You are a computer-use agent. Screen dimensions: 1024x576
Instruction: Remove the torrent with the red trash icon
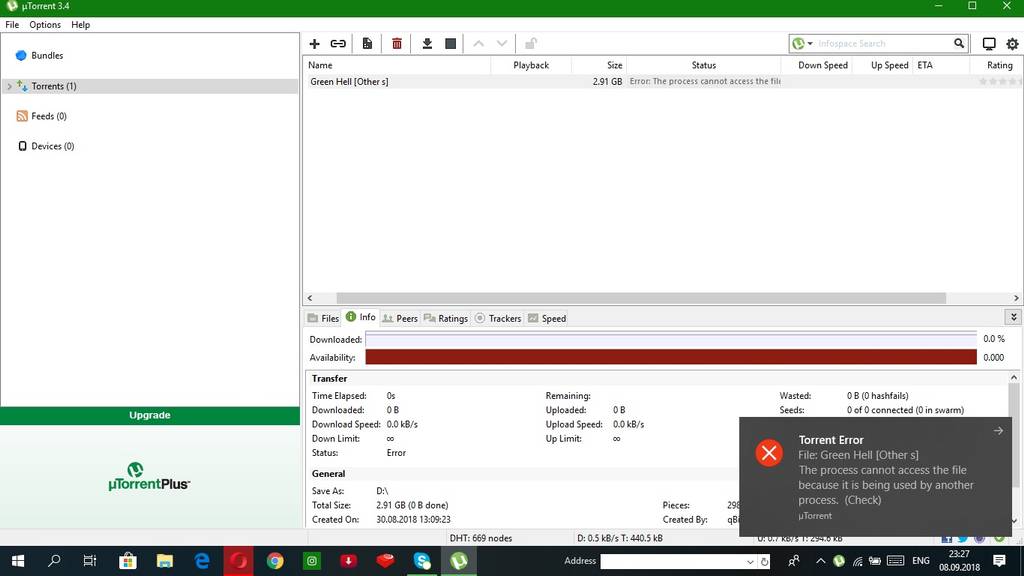pyautogui.click(x=396, y=44)
